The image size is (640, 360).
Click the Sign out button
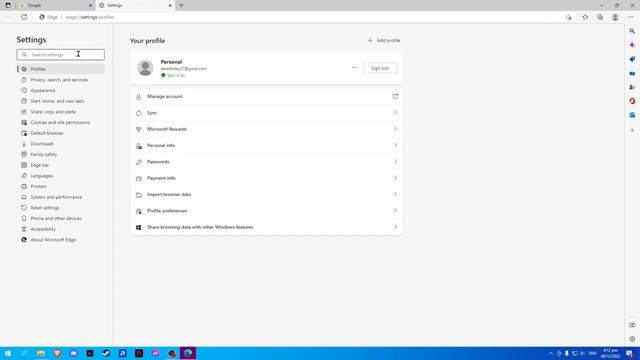tap(380, 68)
